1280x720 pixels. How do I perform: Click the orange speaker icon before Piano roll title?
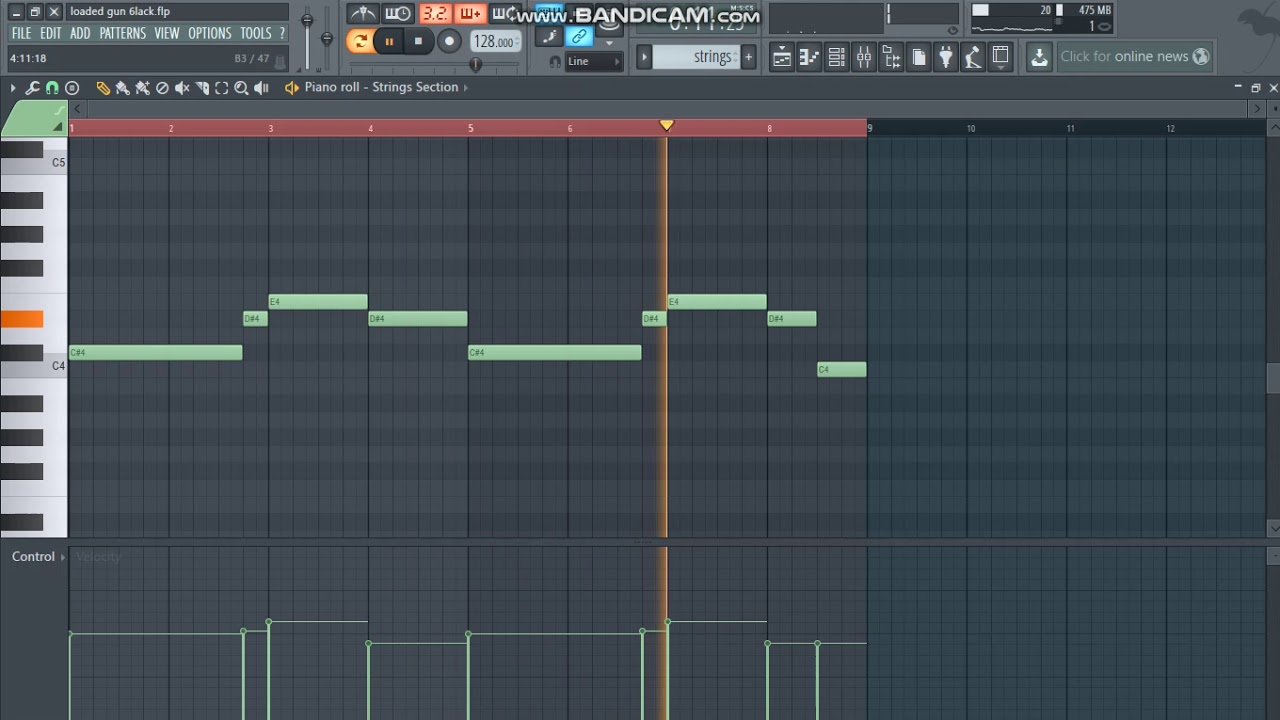point(291,88)
